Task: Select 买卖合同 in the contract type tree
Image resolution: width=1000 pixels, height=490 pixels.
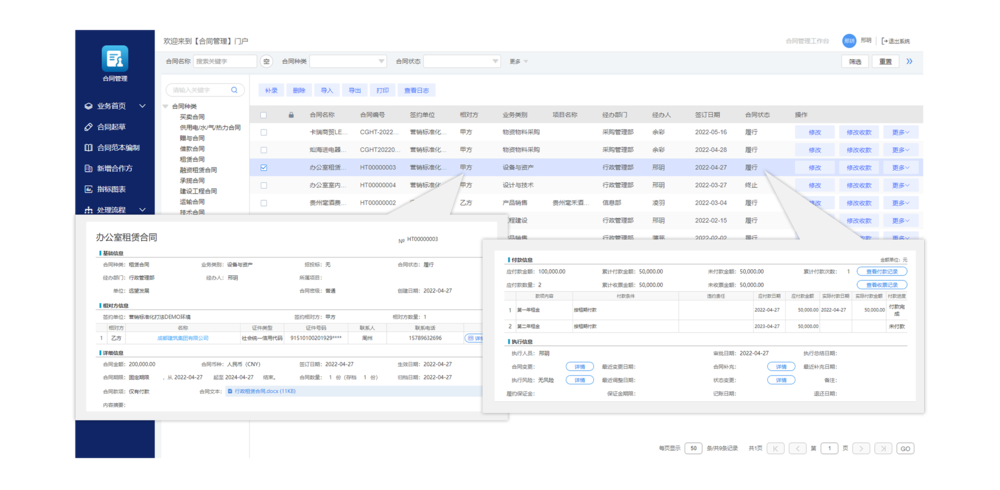Action: pyautogui.click(x=192, y=117)
